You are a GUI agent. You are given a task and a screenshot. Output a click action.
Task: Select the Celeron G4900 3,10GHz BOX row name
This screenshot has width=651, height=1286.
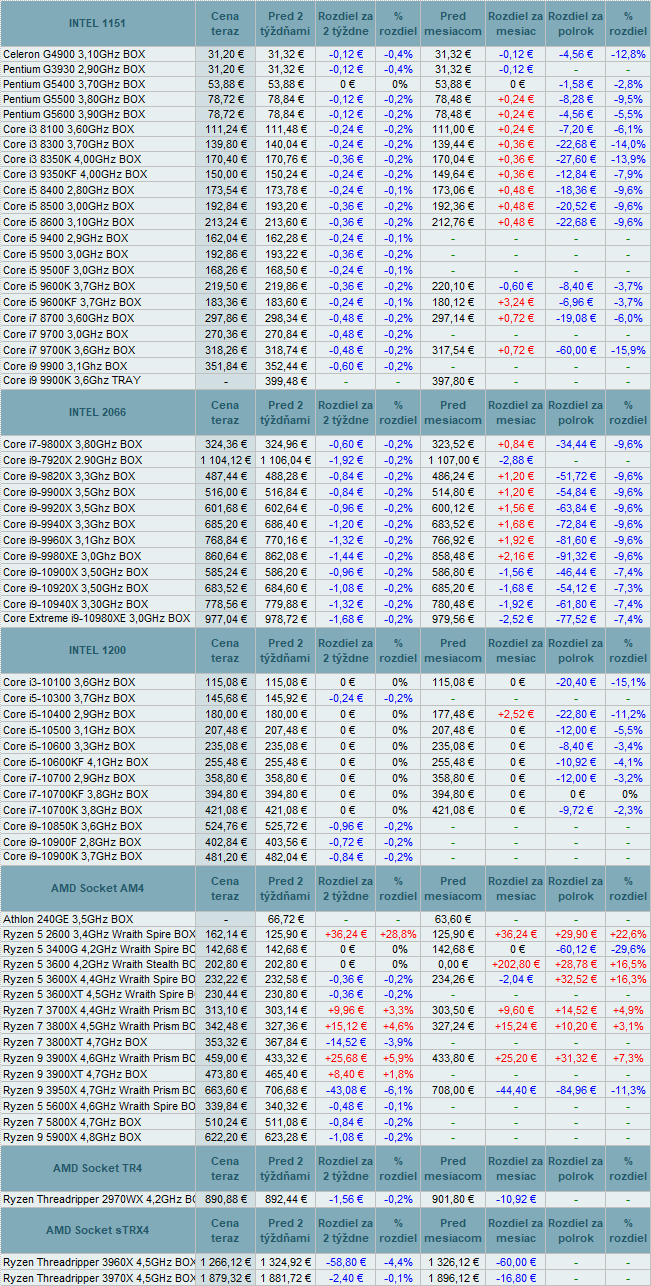point(73,54)
